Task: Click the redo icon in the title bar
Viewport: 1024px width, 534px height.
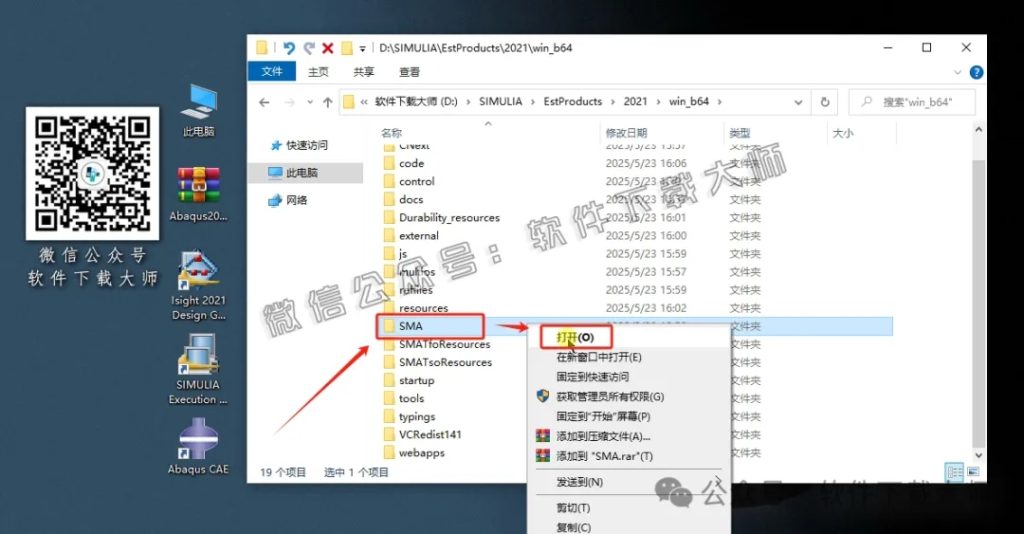Action: click(x=309, y=48)
